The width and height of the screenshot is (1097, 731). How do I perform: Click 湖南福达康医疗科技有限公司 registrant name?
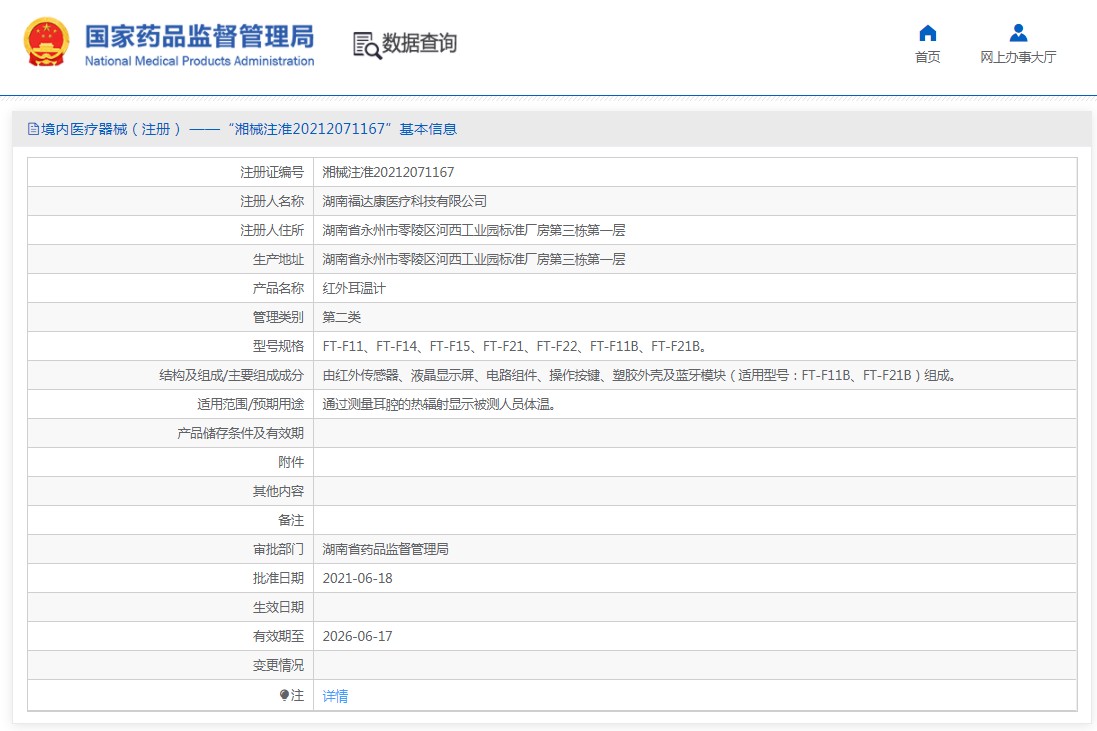(404, 201)
